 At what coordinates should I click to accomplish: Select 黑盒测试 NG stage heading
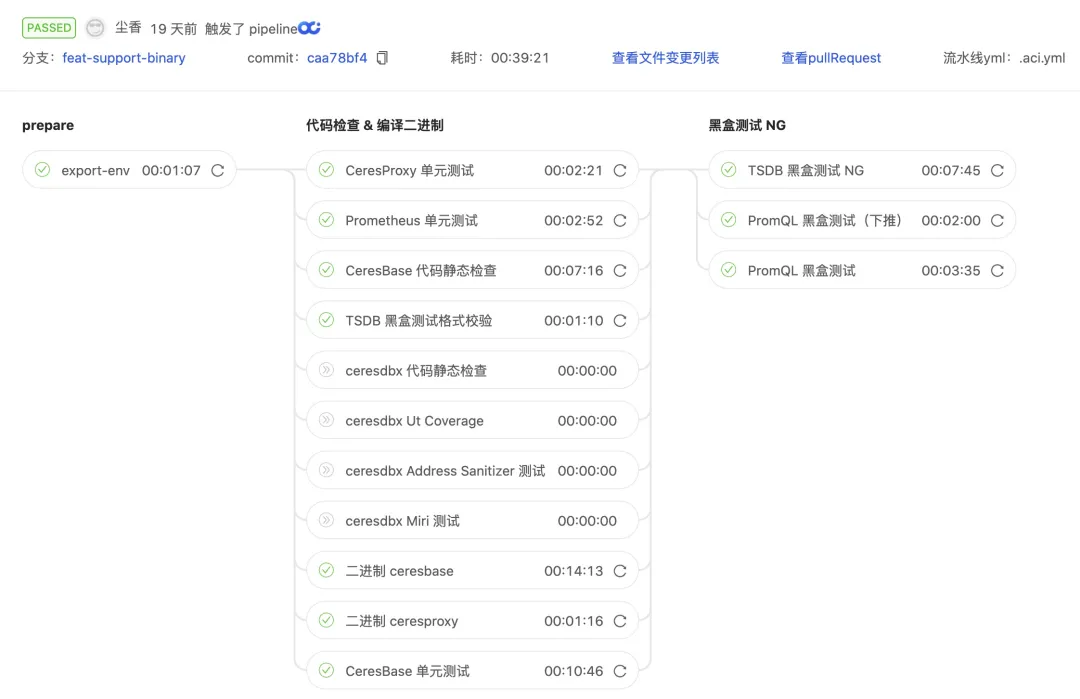747,125
